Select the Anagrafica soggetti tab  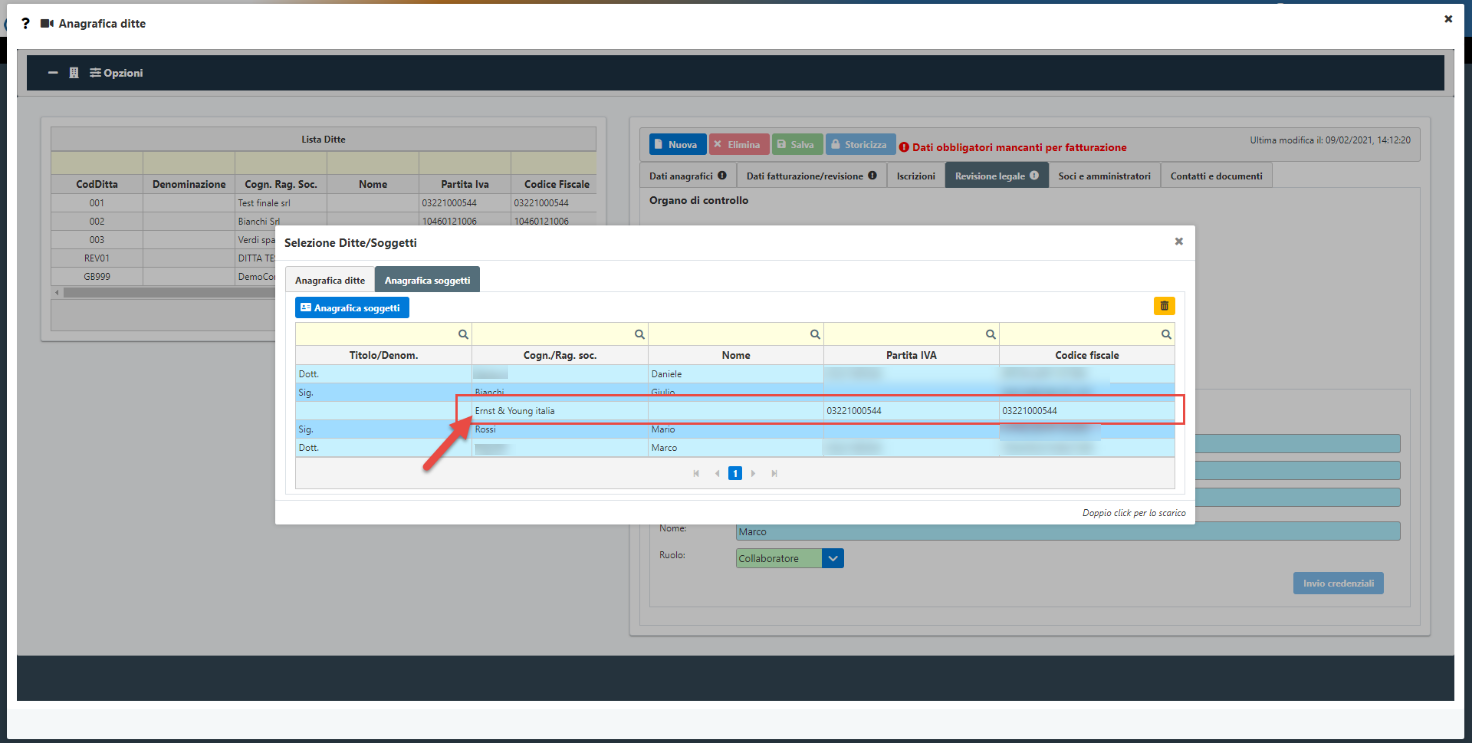click(x=427, y=280)
